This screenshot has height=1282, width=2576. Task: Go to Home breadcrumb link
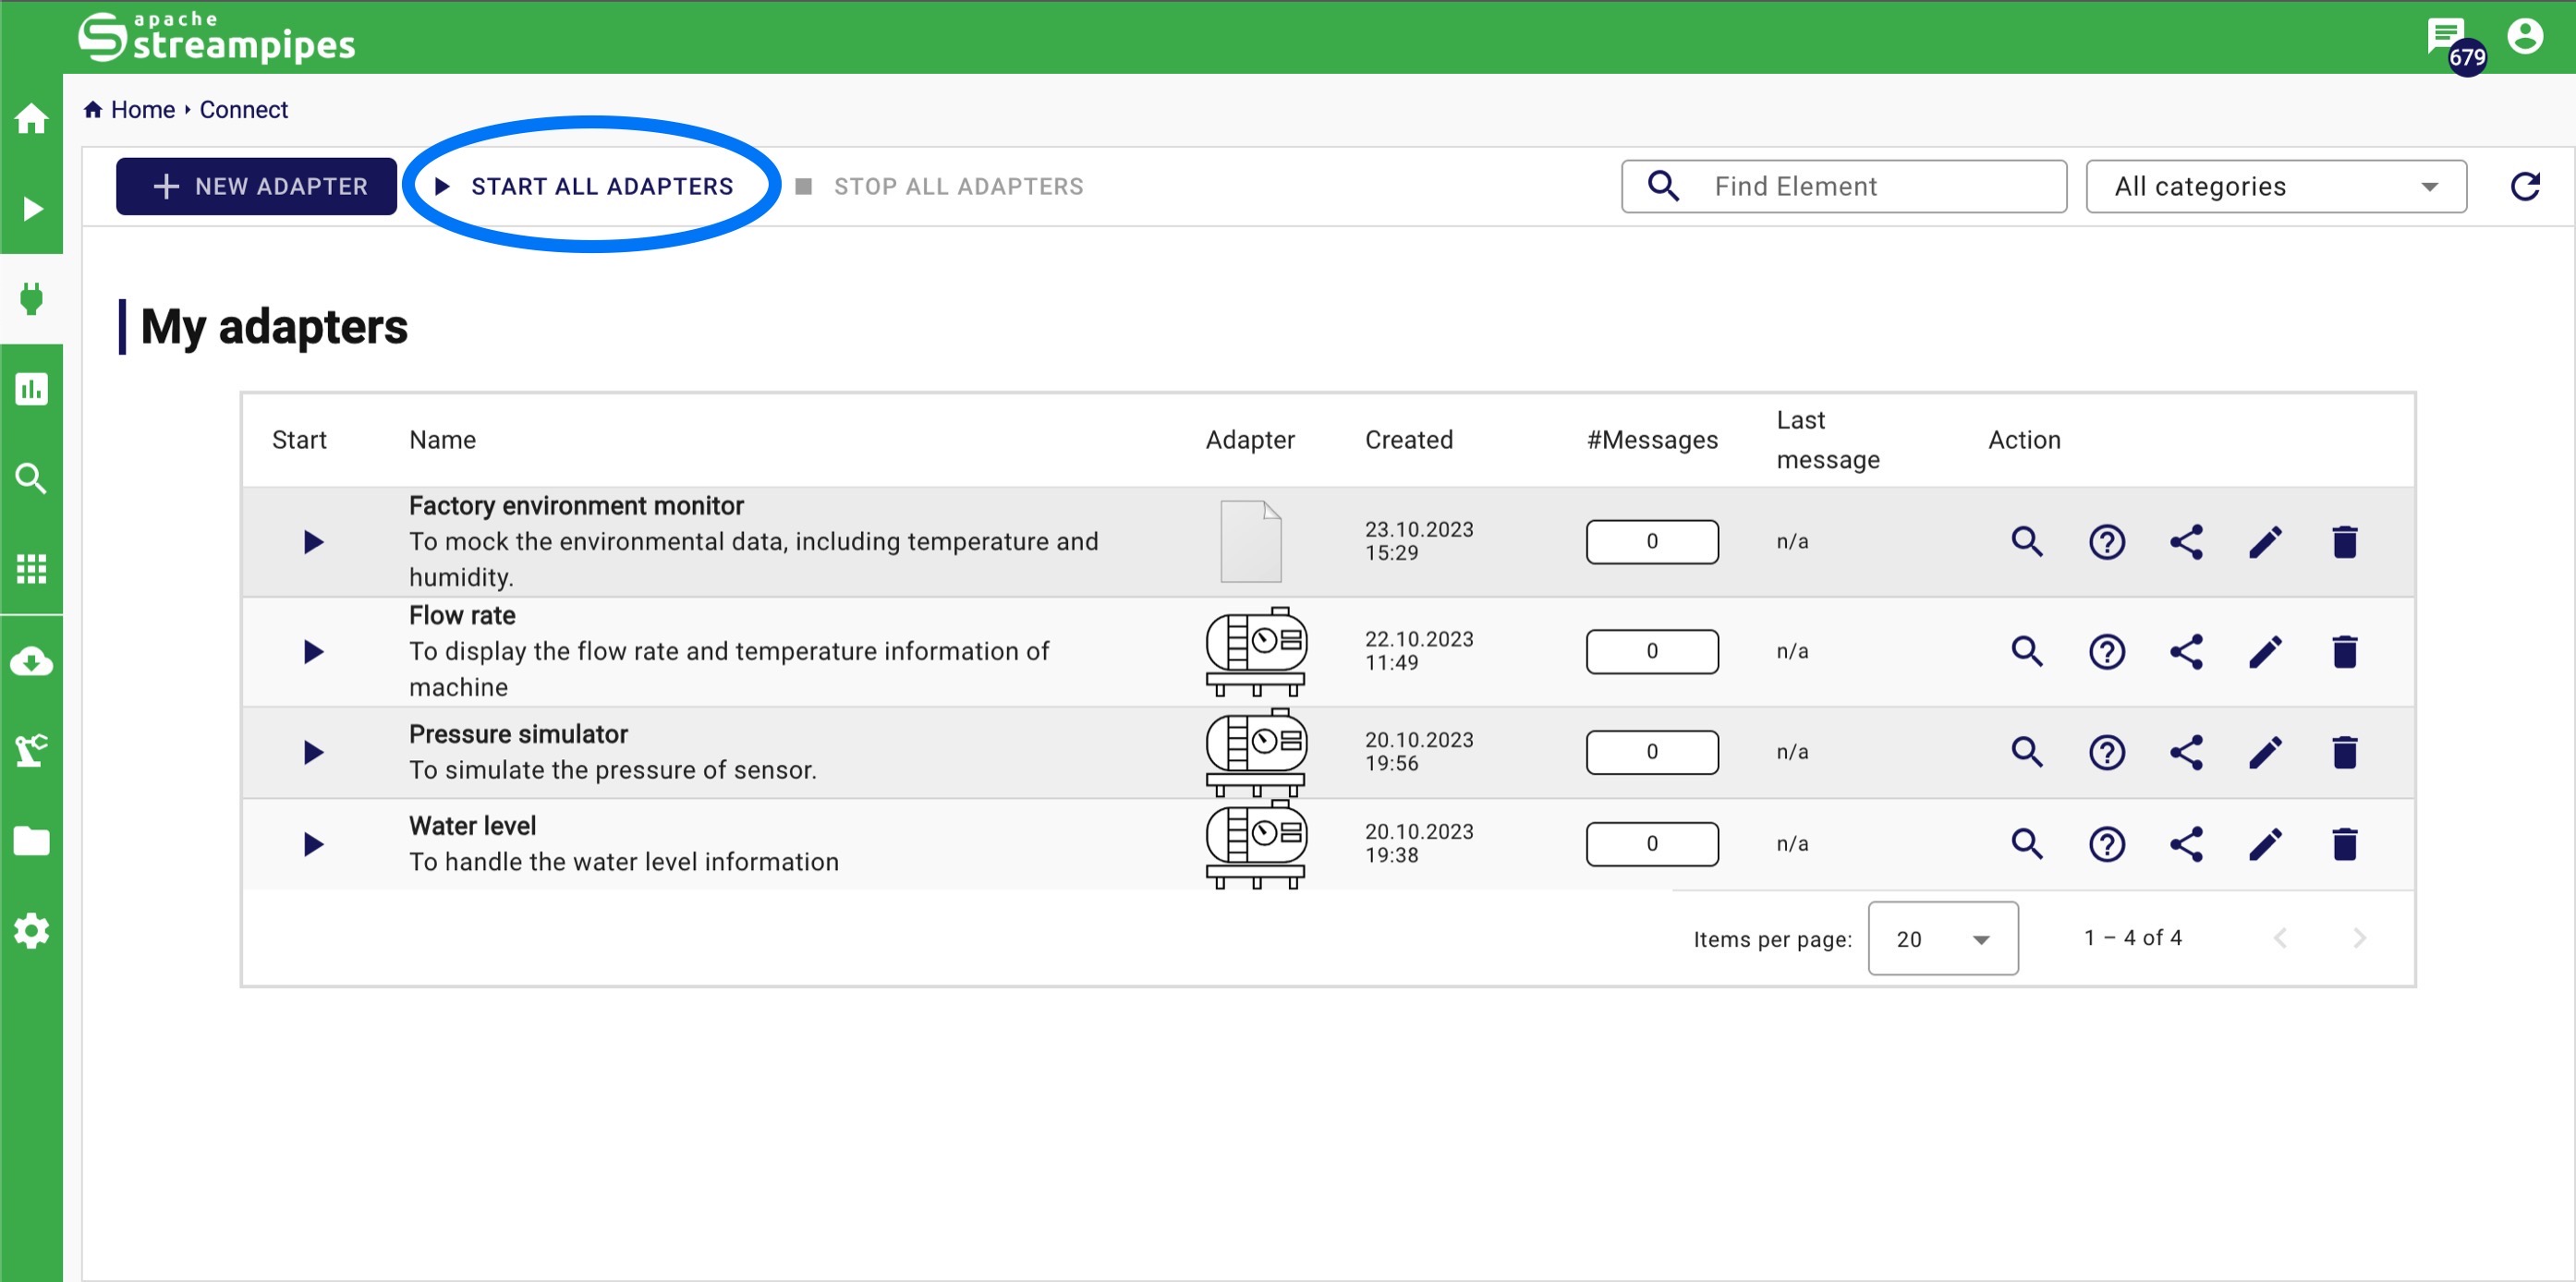click(x=142, y=110)
